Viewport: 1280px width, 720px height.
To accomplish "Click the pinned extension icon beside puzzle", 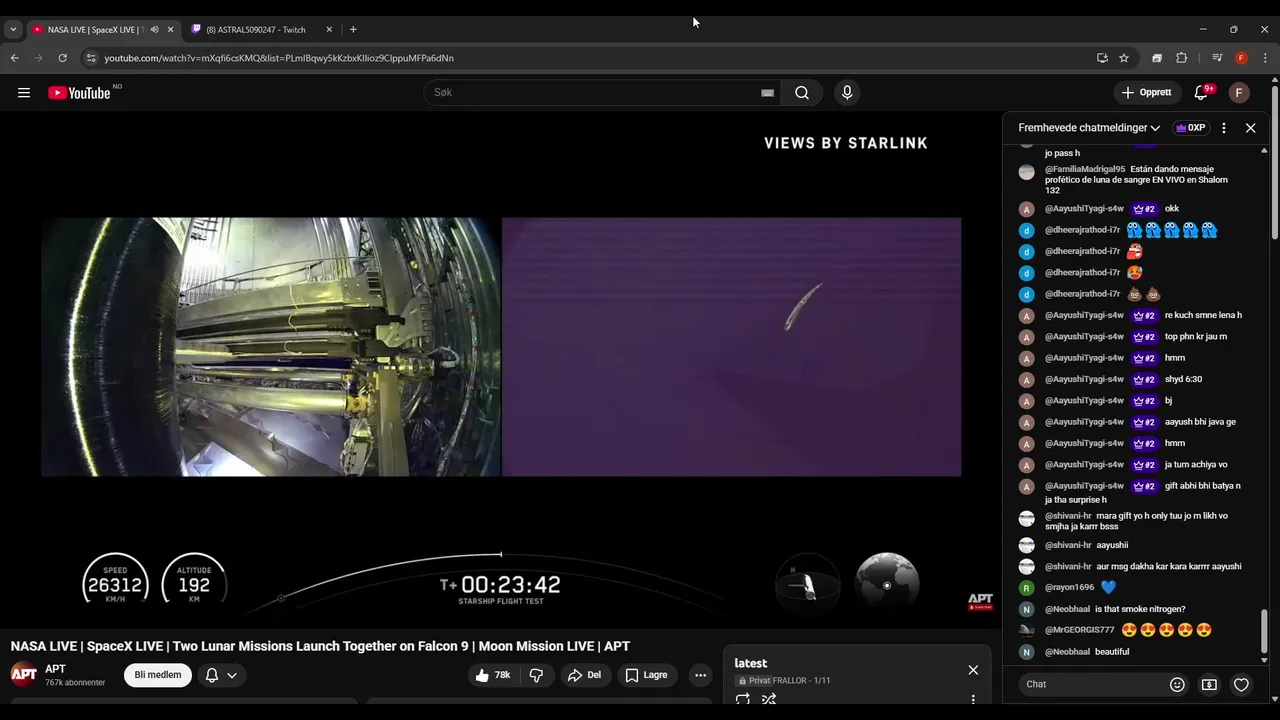I will coord(1157,58).
